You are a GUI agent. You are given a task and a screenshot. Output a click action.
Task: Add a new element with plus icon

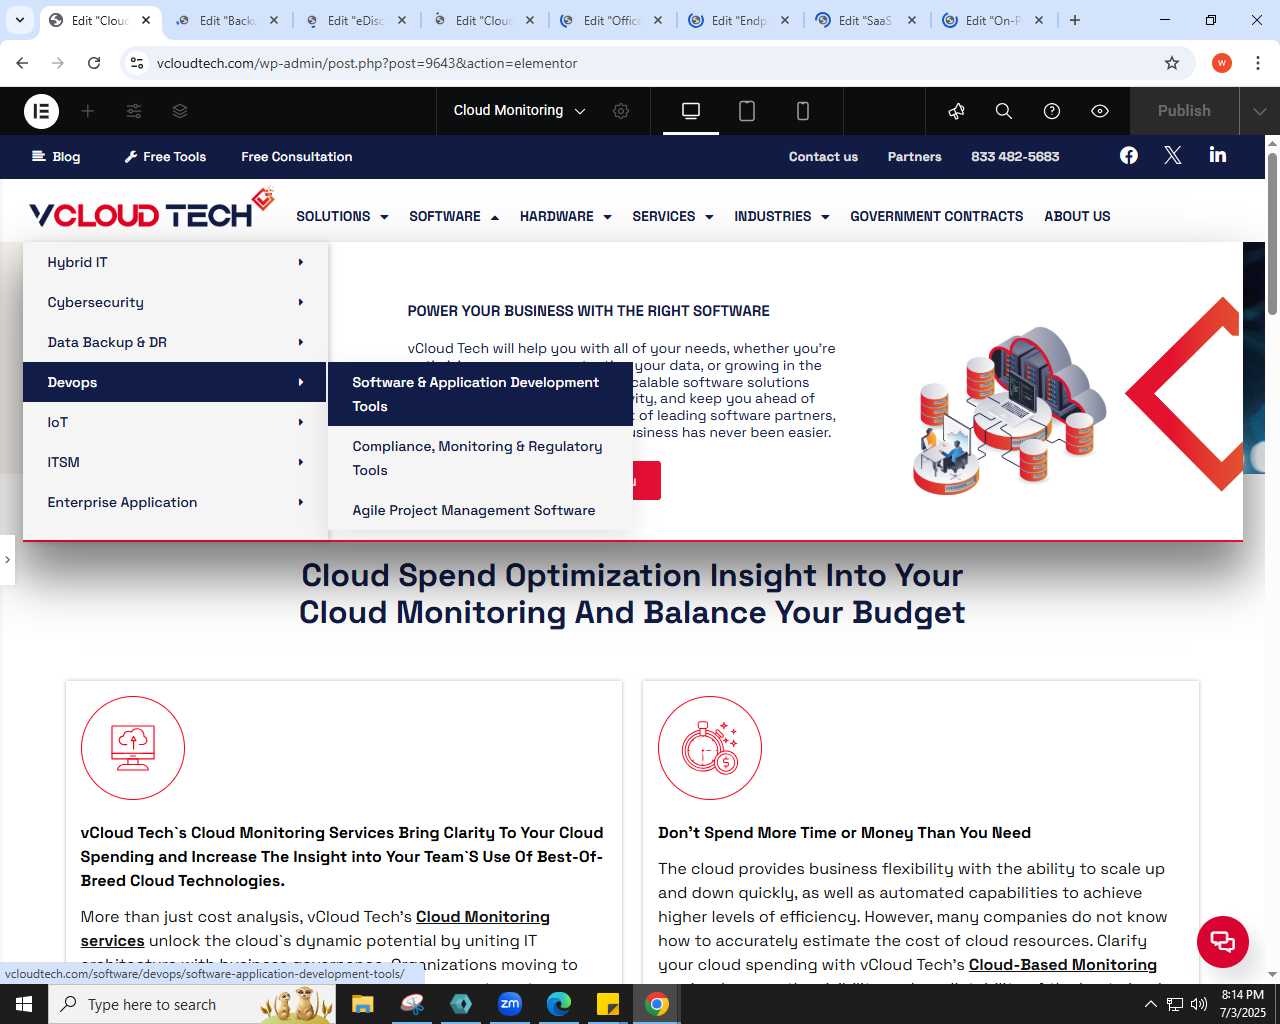pyautogui.click(x=88, y=111)
